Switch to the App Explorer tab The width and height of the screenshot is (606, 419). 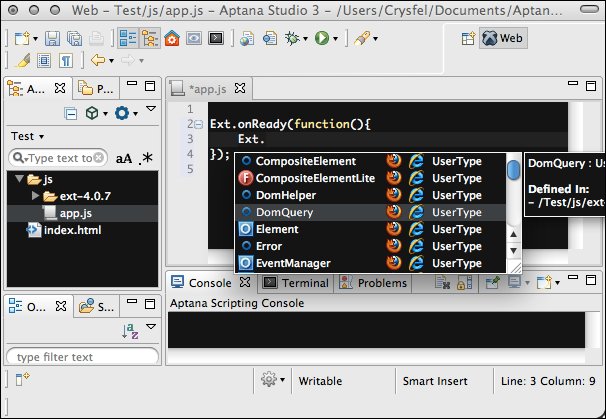click(36, 89)
